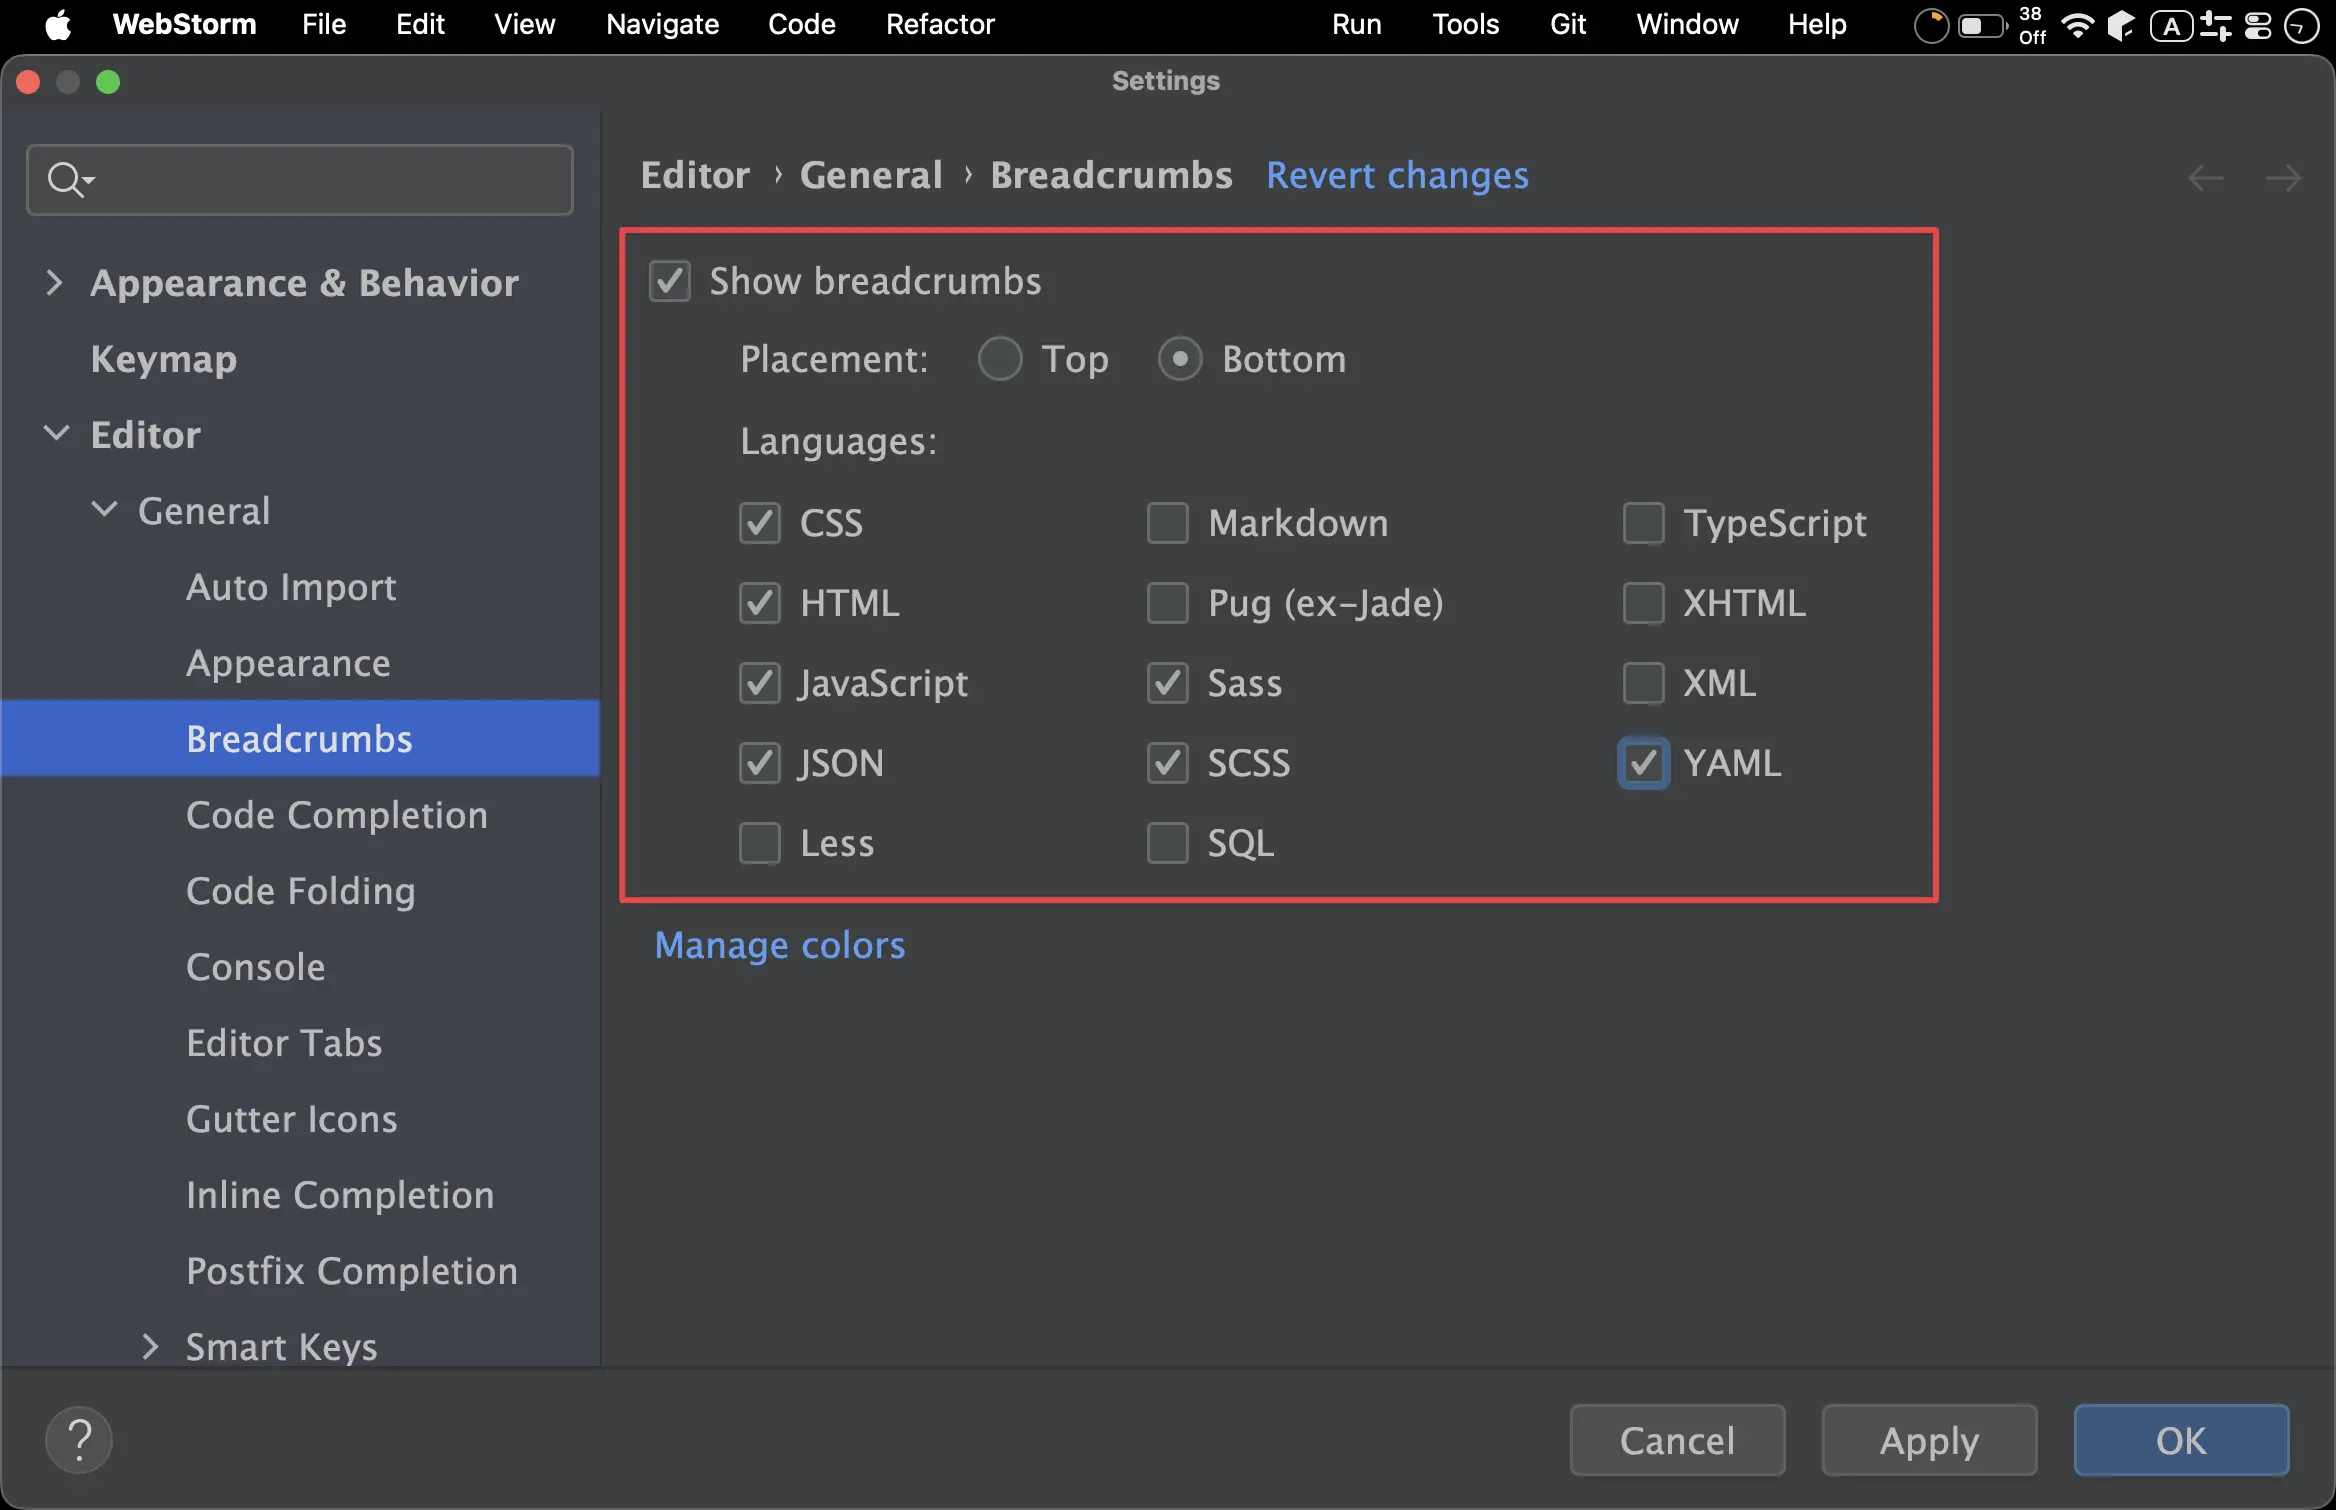2336x1510 pixels.
Task: Click the search magnifier icon in settings
Action: pos(67,180)
